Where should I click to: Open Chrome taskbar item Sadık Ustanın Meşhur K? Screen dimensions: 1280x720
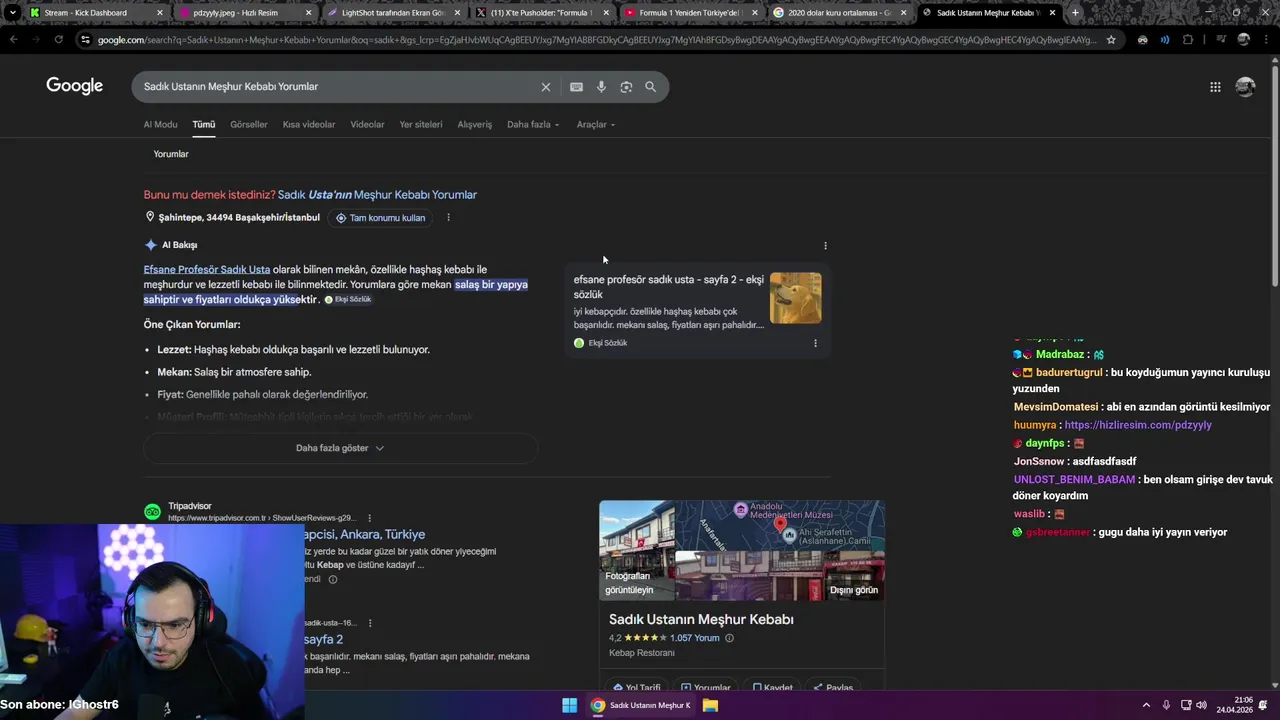[641, 705]
